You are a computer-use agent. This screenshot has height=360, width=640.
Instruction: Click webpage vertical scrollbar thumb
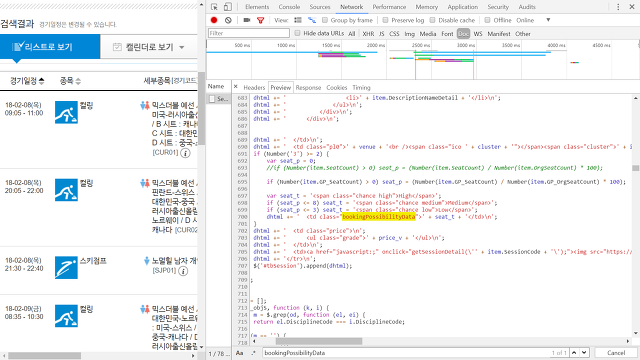[x=201, y=108]
